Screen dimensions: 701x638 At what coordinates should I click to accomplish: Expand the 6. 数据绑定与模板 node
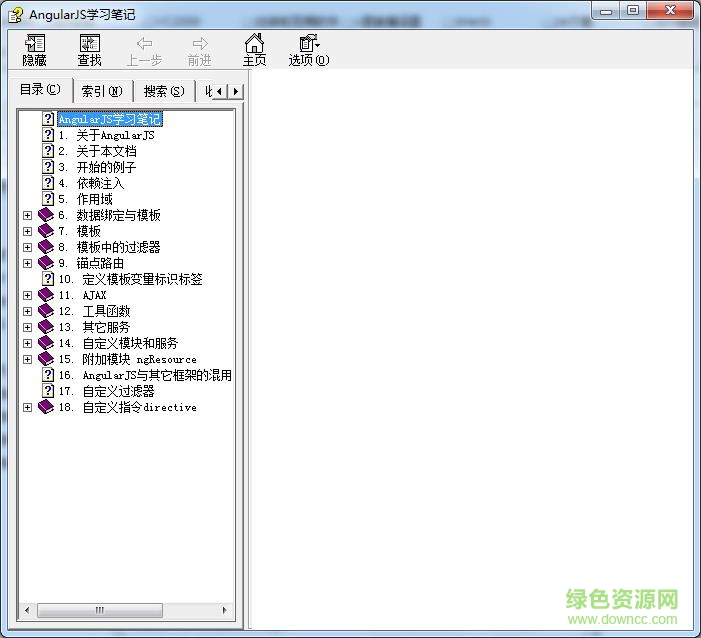coord(28,215)
